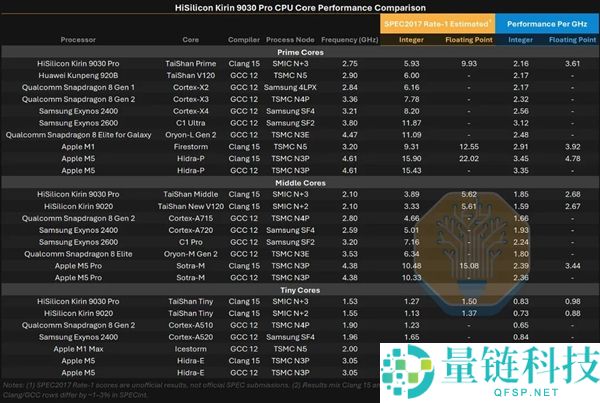This screenshot has height=403, width=600.
Task: Click the 'TaiShan V120' core cell
Action: [191, 75]
